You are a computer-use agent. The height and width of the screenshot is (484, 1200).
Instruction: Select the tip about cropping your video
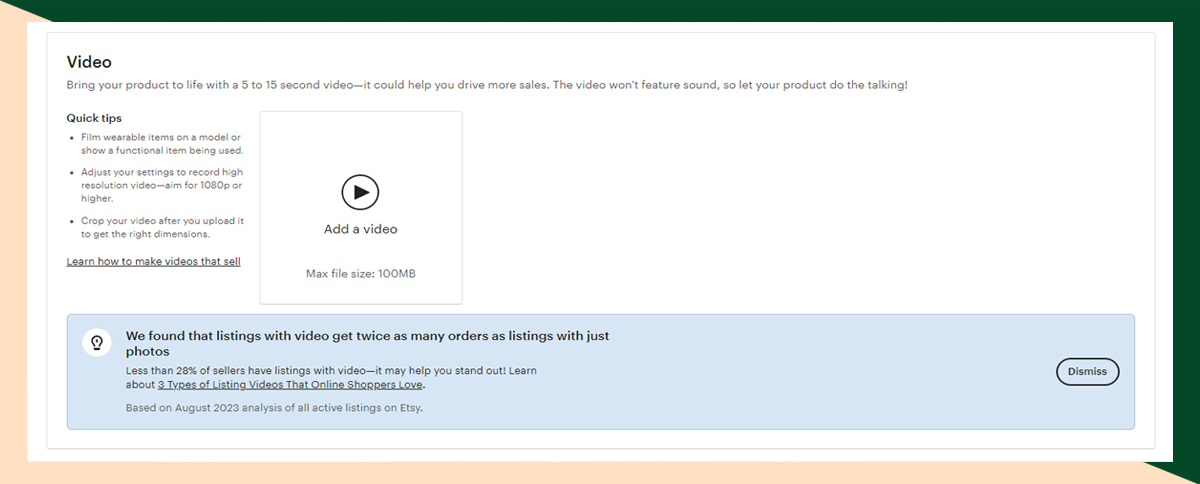(161, 227)
